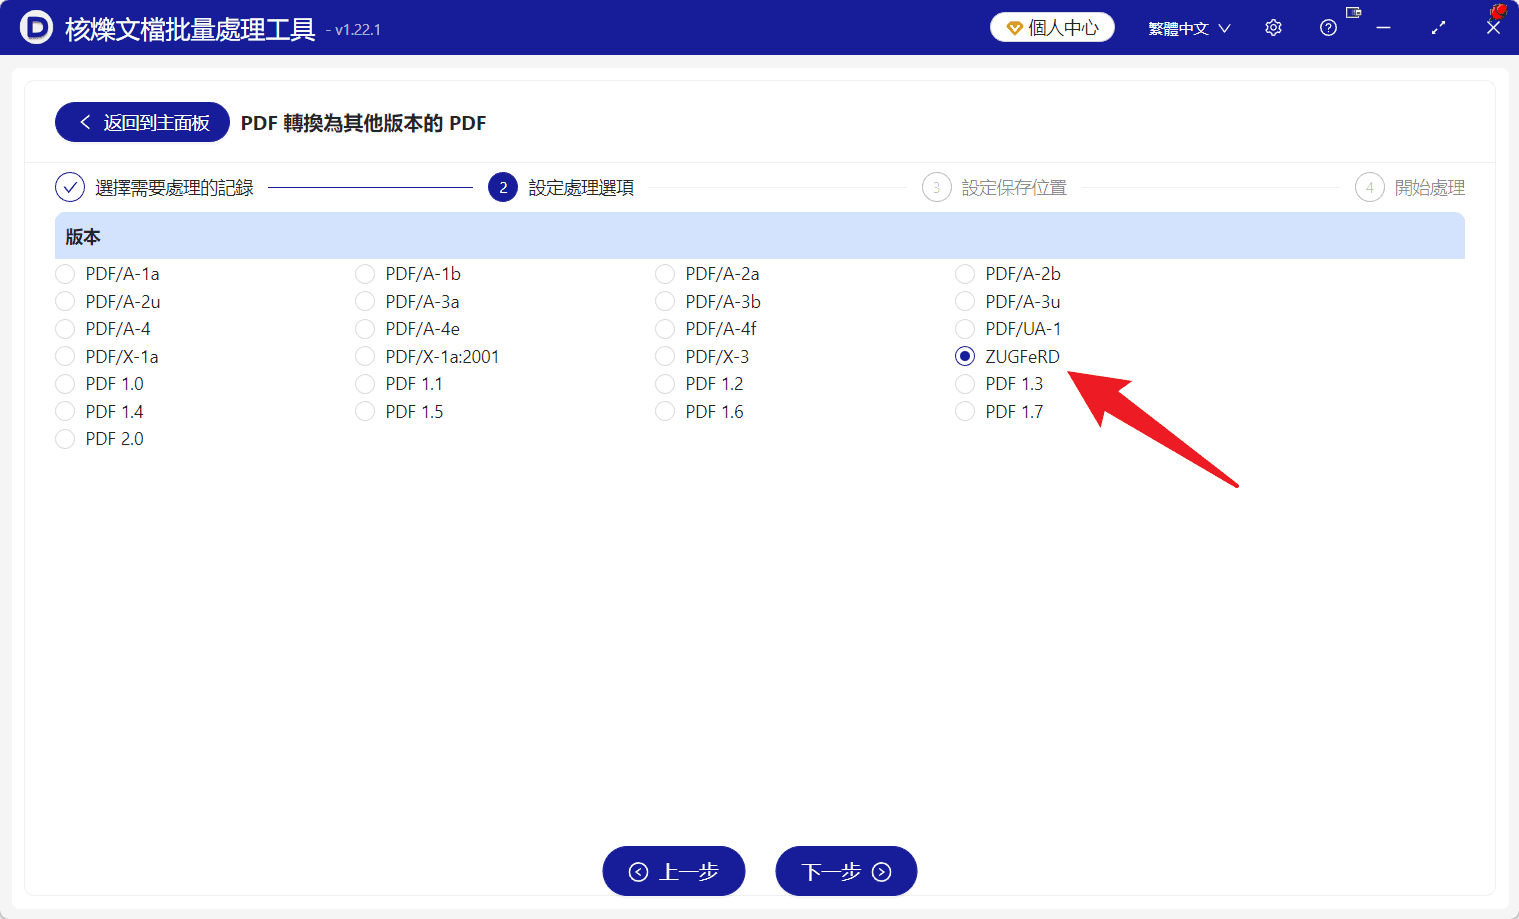Proceed to next step 下一步
The height and width of the screenshot is (919, 1519).
(846, 871)
